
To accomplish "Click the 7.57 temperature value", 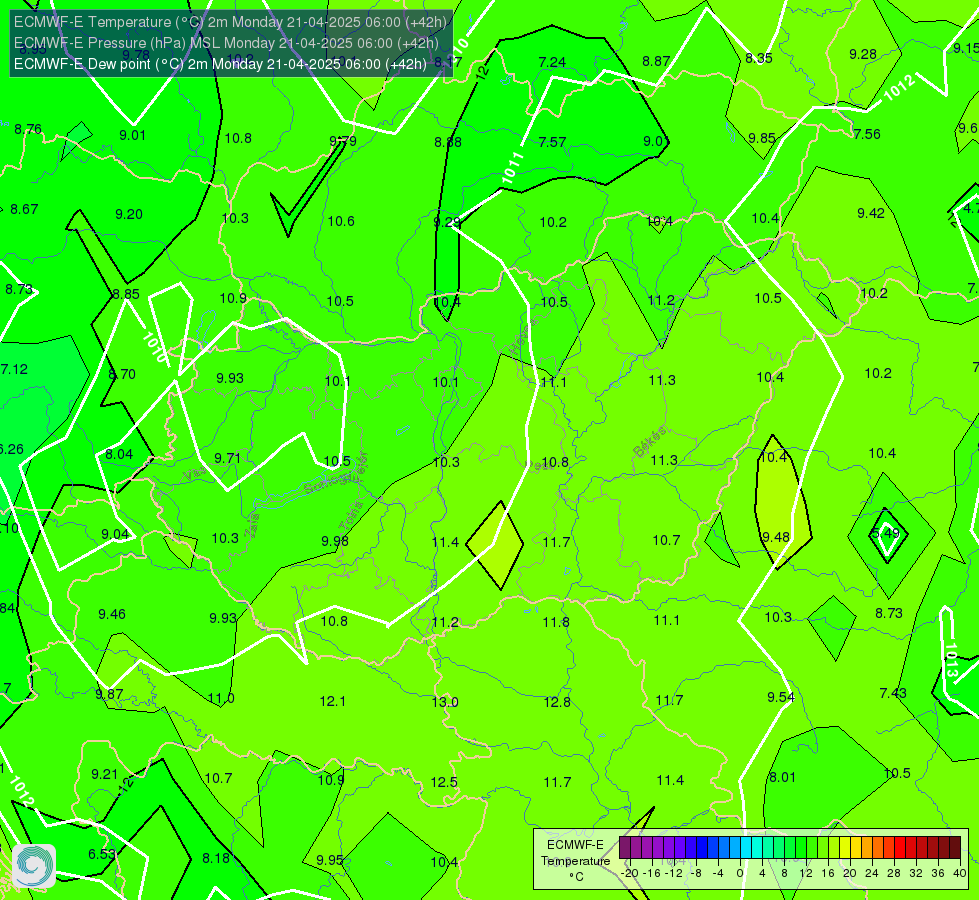I will pos(553,142).
